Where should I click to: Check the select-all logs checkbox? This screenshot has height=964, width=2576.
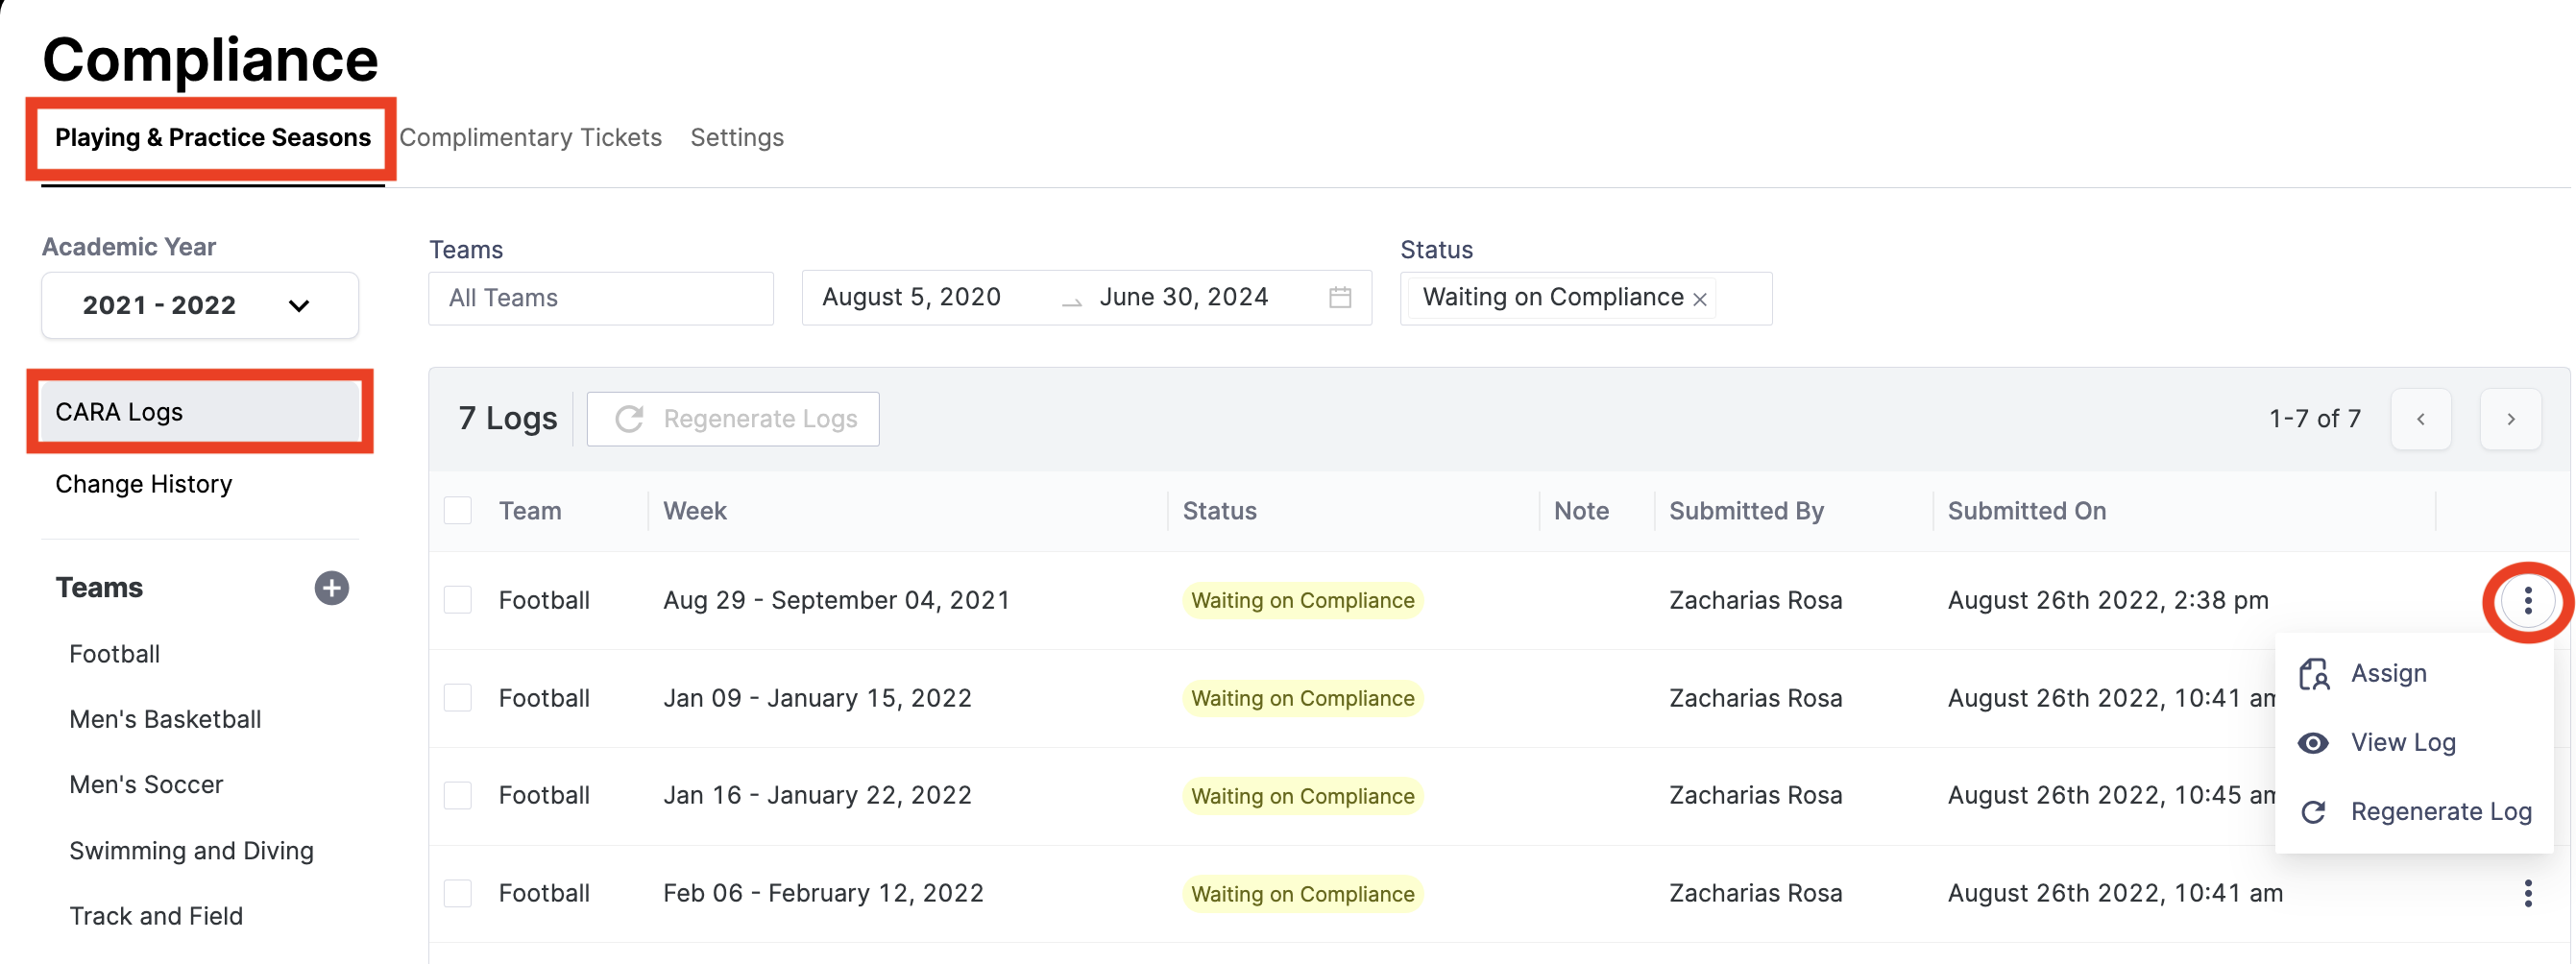(x=458, y=510)
